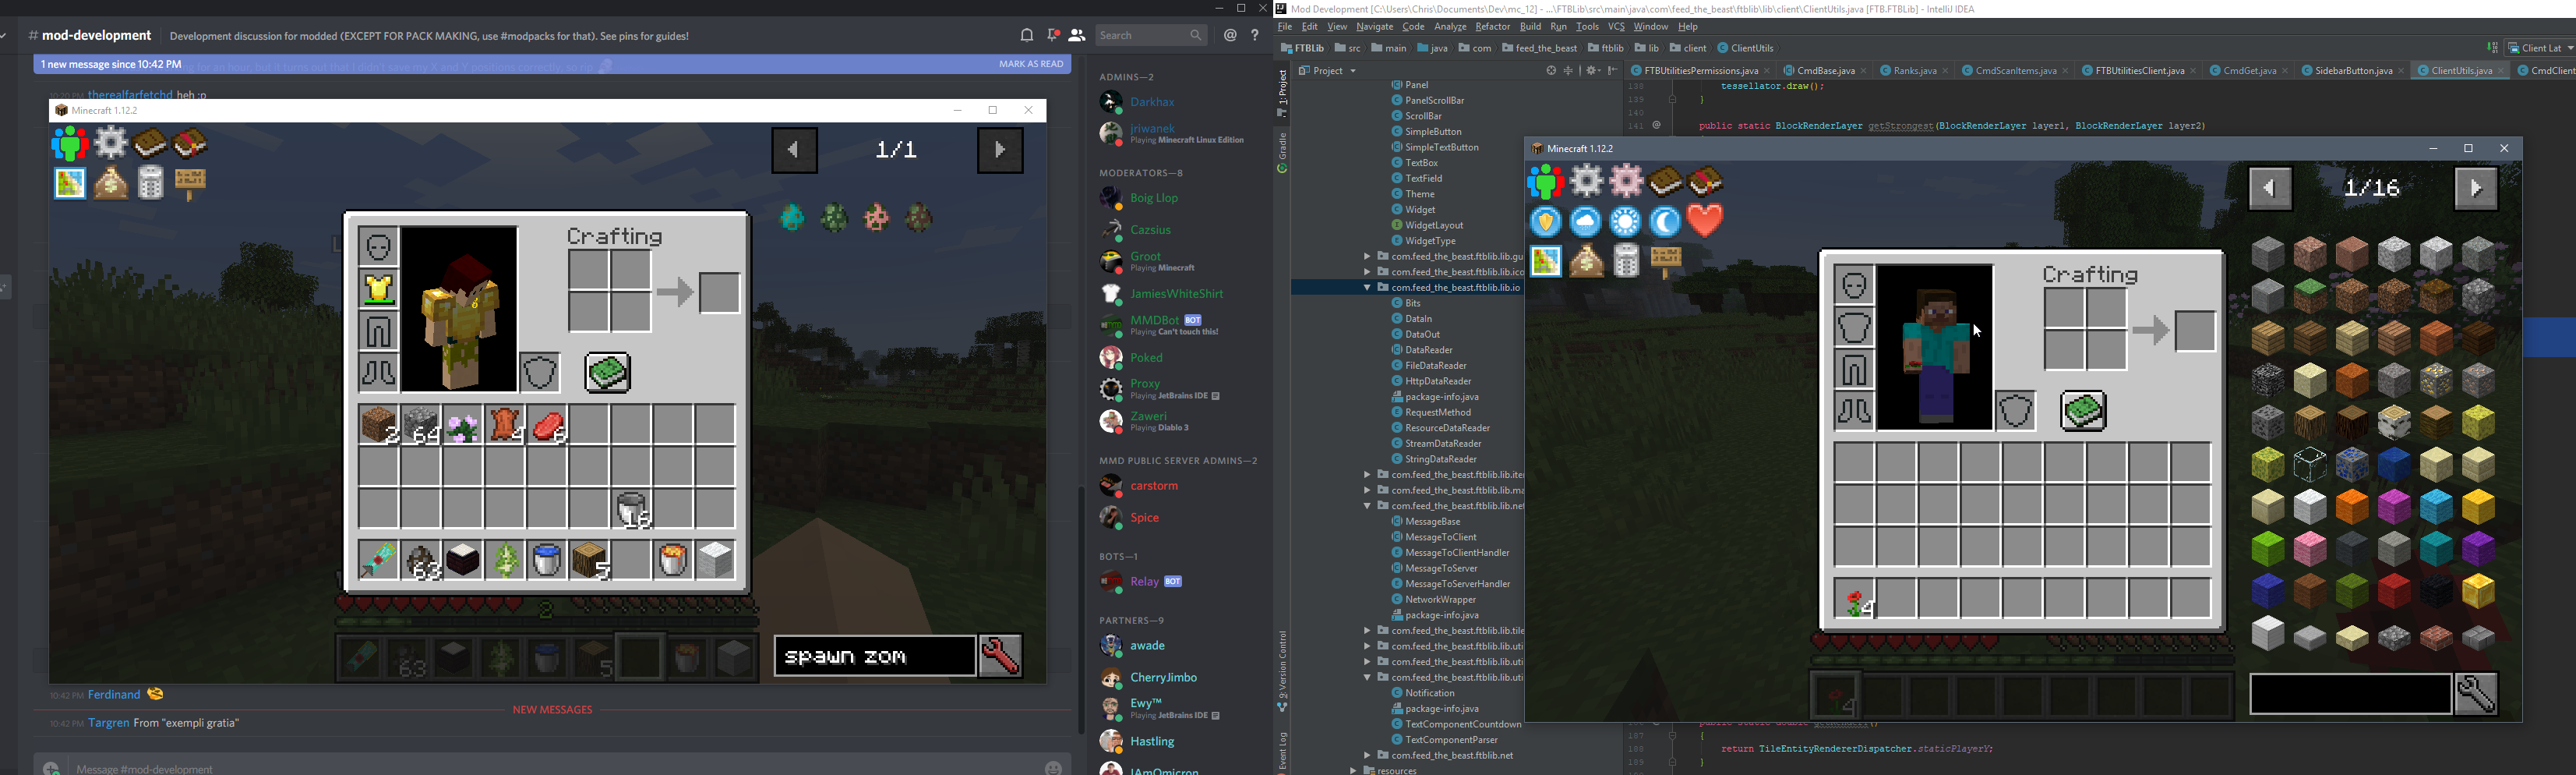2576x775 pixels.
Task: Open the DataReader class in project tree
Action: point(1428,350)
